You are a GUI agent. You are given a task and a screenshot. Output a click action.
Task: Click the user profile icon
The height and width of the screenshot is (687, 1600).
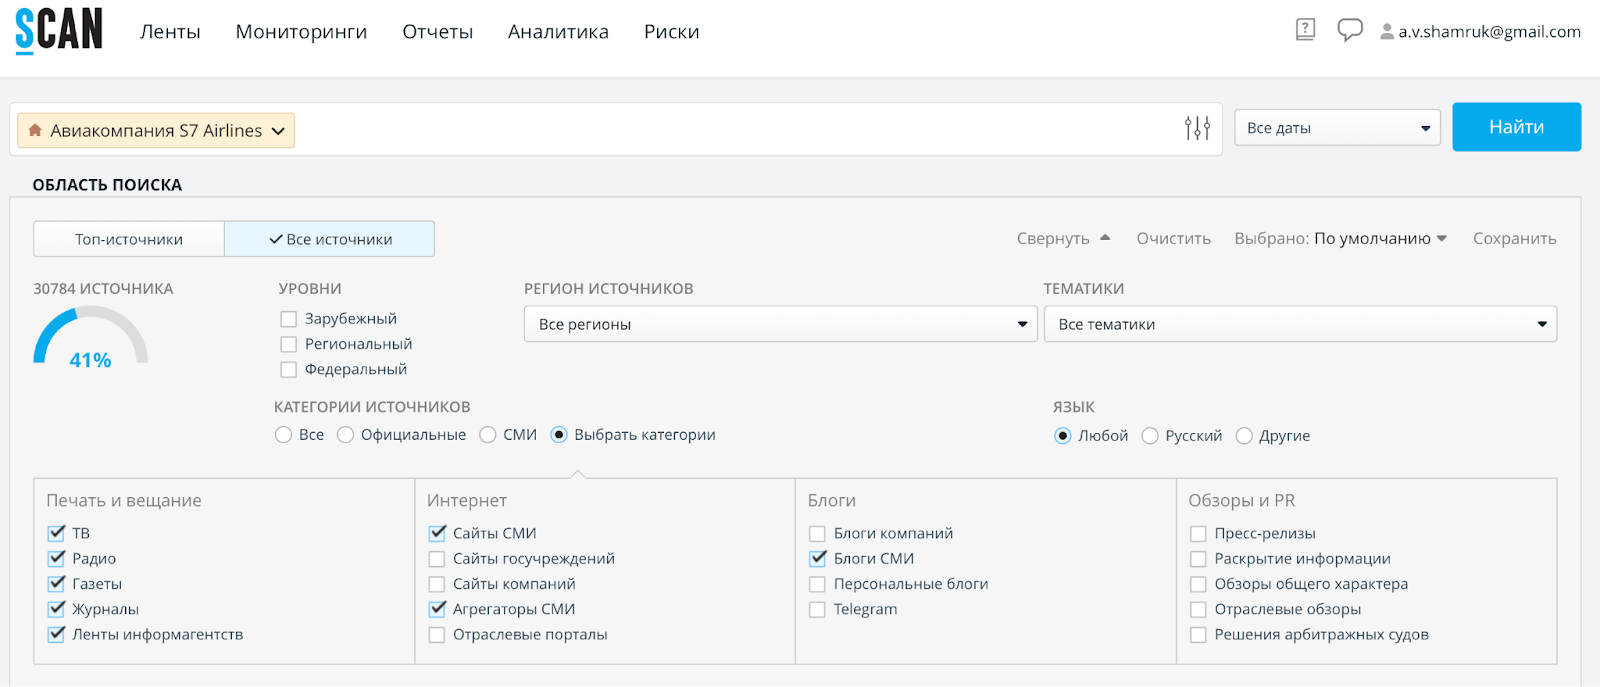pyautogui.click(x=1387, y=32)
